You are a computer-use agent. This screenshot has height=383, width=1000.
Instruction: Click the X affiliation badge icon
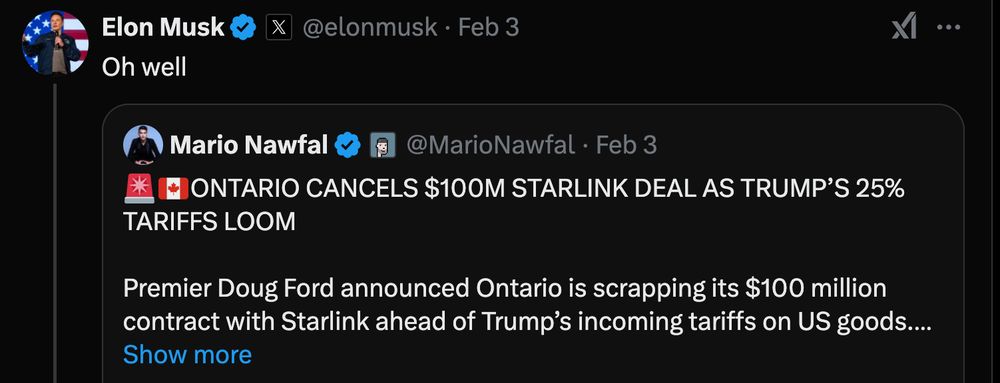pos(279,27)
